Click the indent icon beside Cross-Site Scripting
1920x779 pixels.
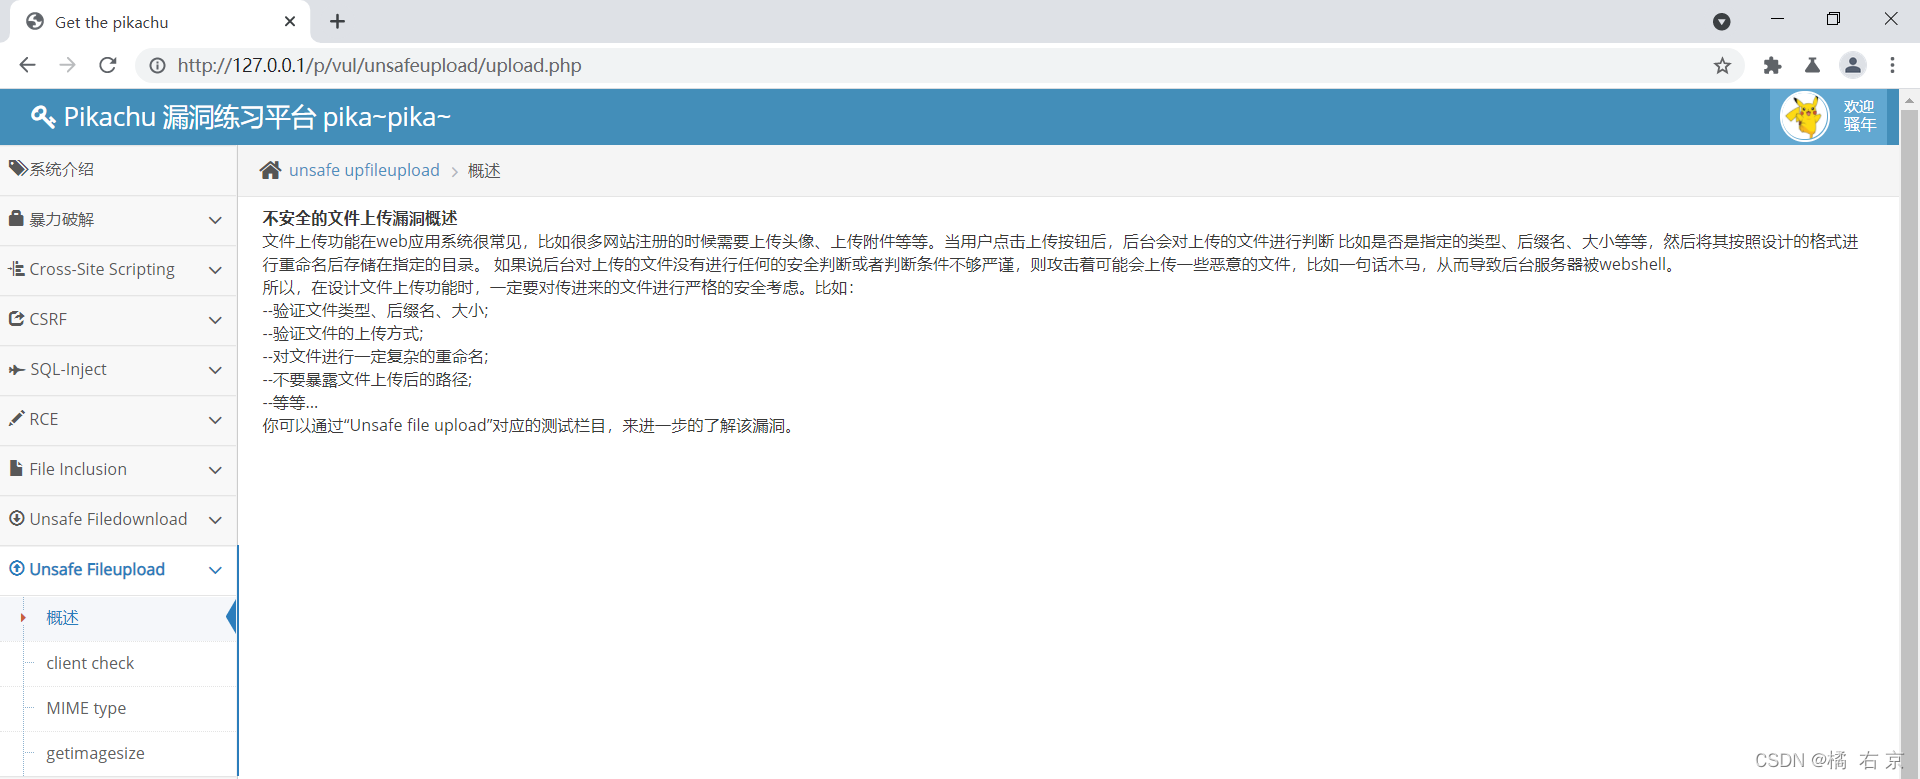point(17,268)
